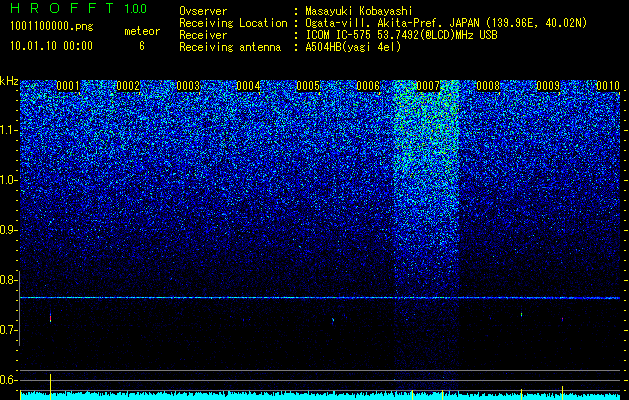
Task: Click the 'Receiver' field label
Action: click(203, 35)
